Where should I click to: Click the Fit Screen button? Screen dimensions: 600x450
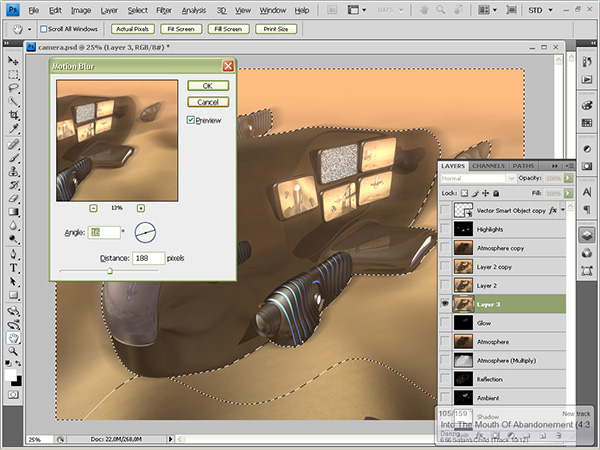tap(183, 30)
